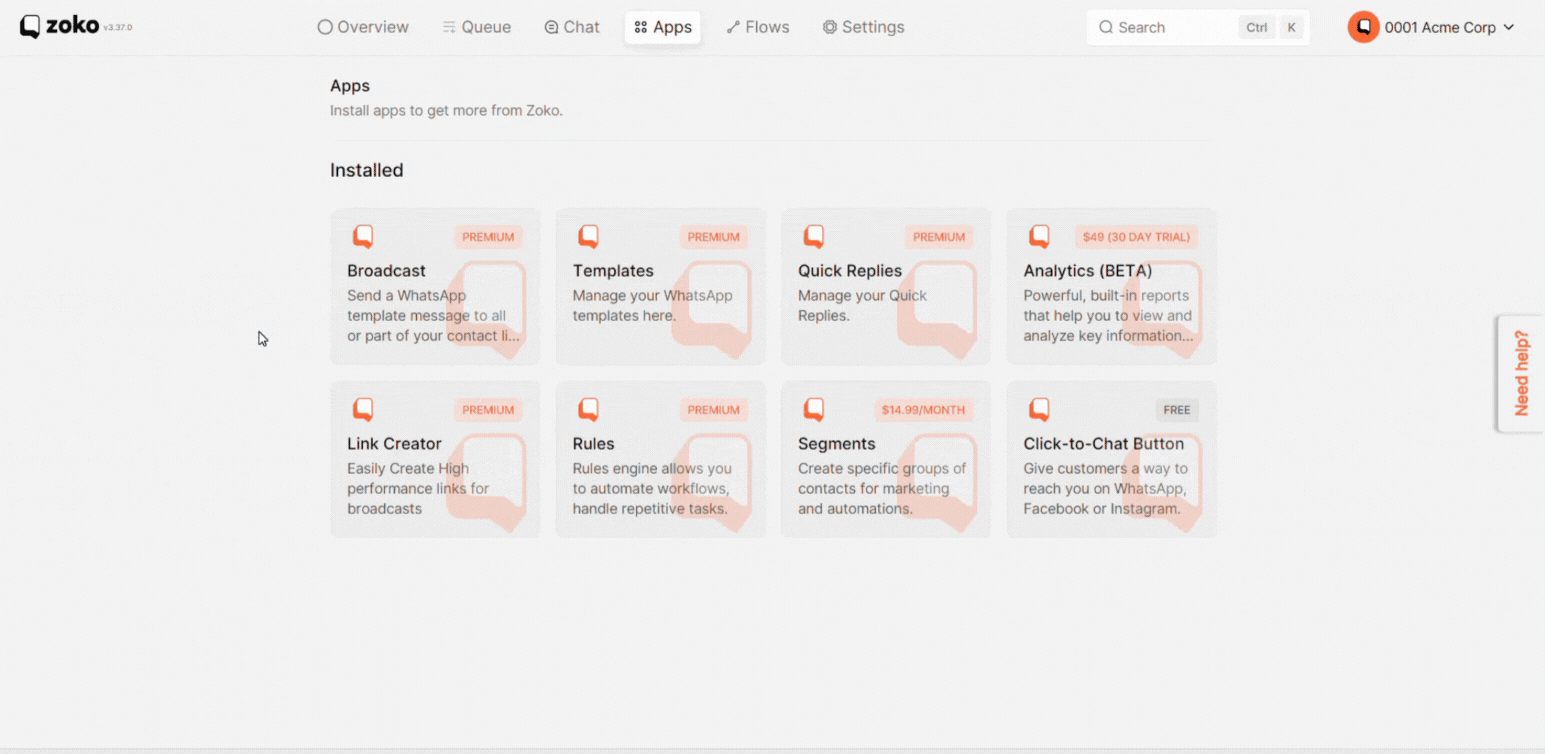Select the Apps tab
Screen dimensions: 1545x754
coord(663,27)
